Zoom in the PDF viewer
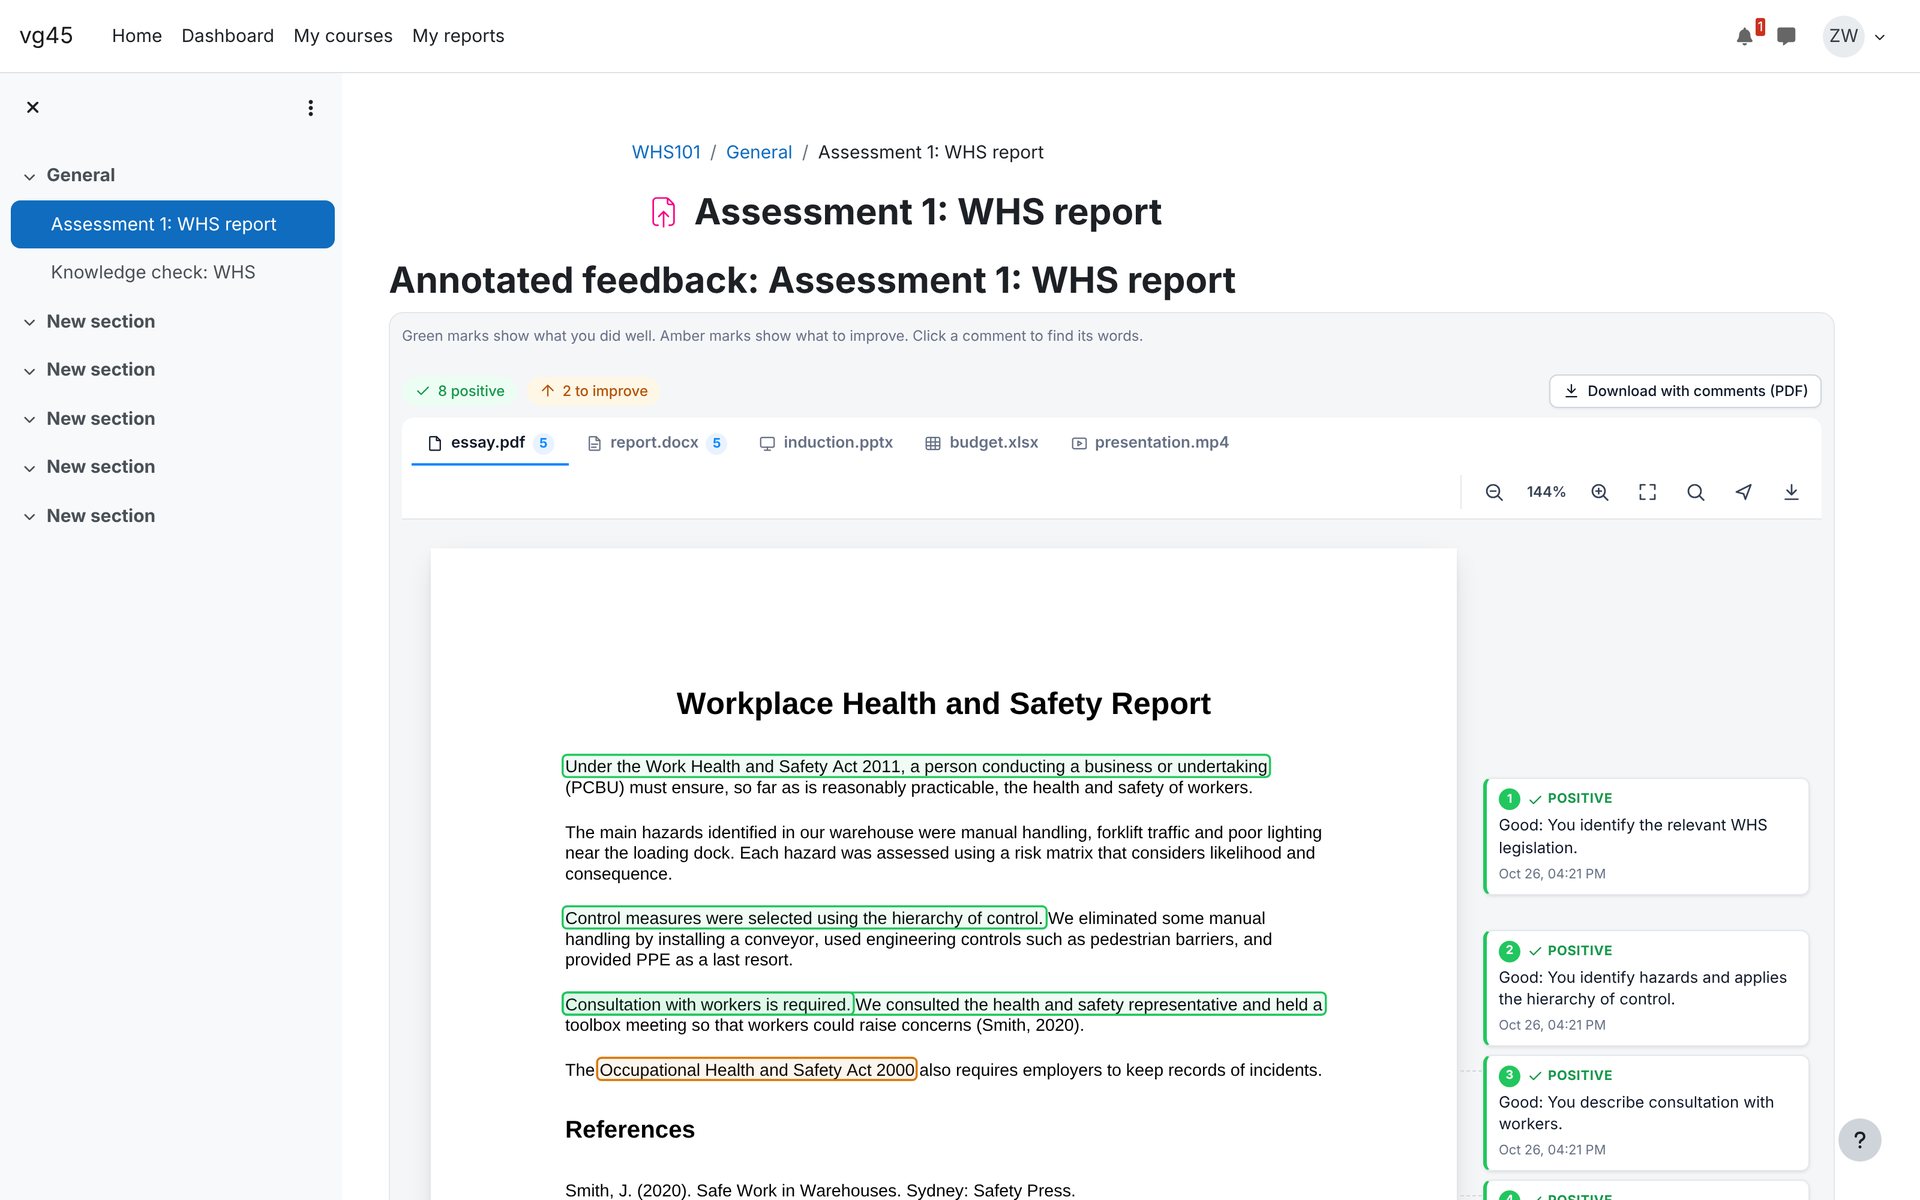 pos(1600,492)
